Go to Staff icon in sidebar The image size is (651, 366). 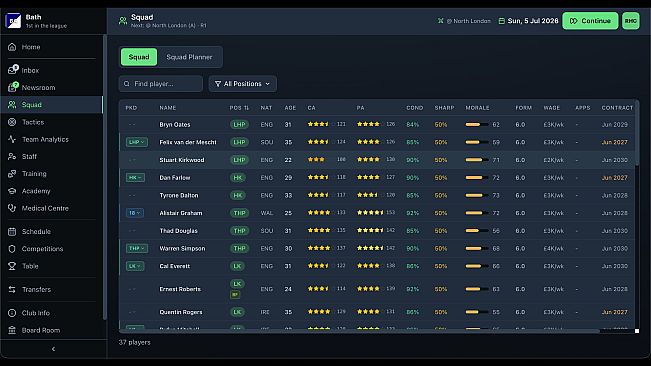click(12, 156)
